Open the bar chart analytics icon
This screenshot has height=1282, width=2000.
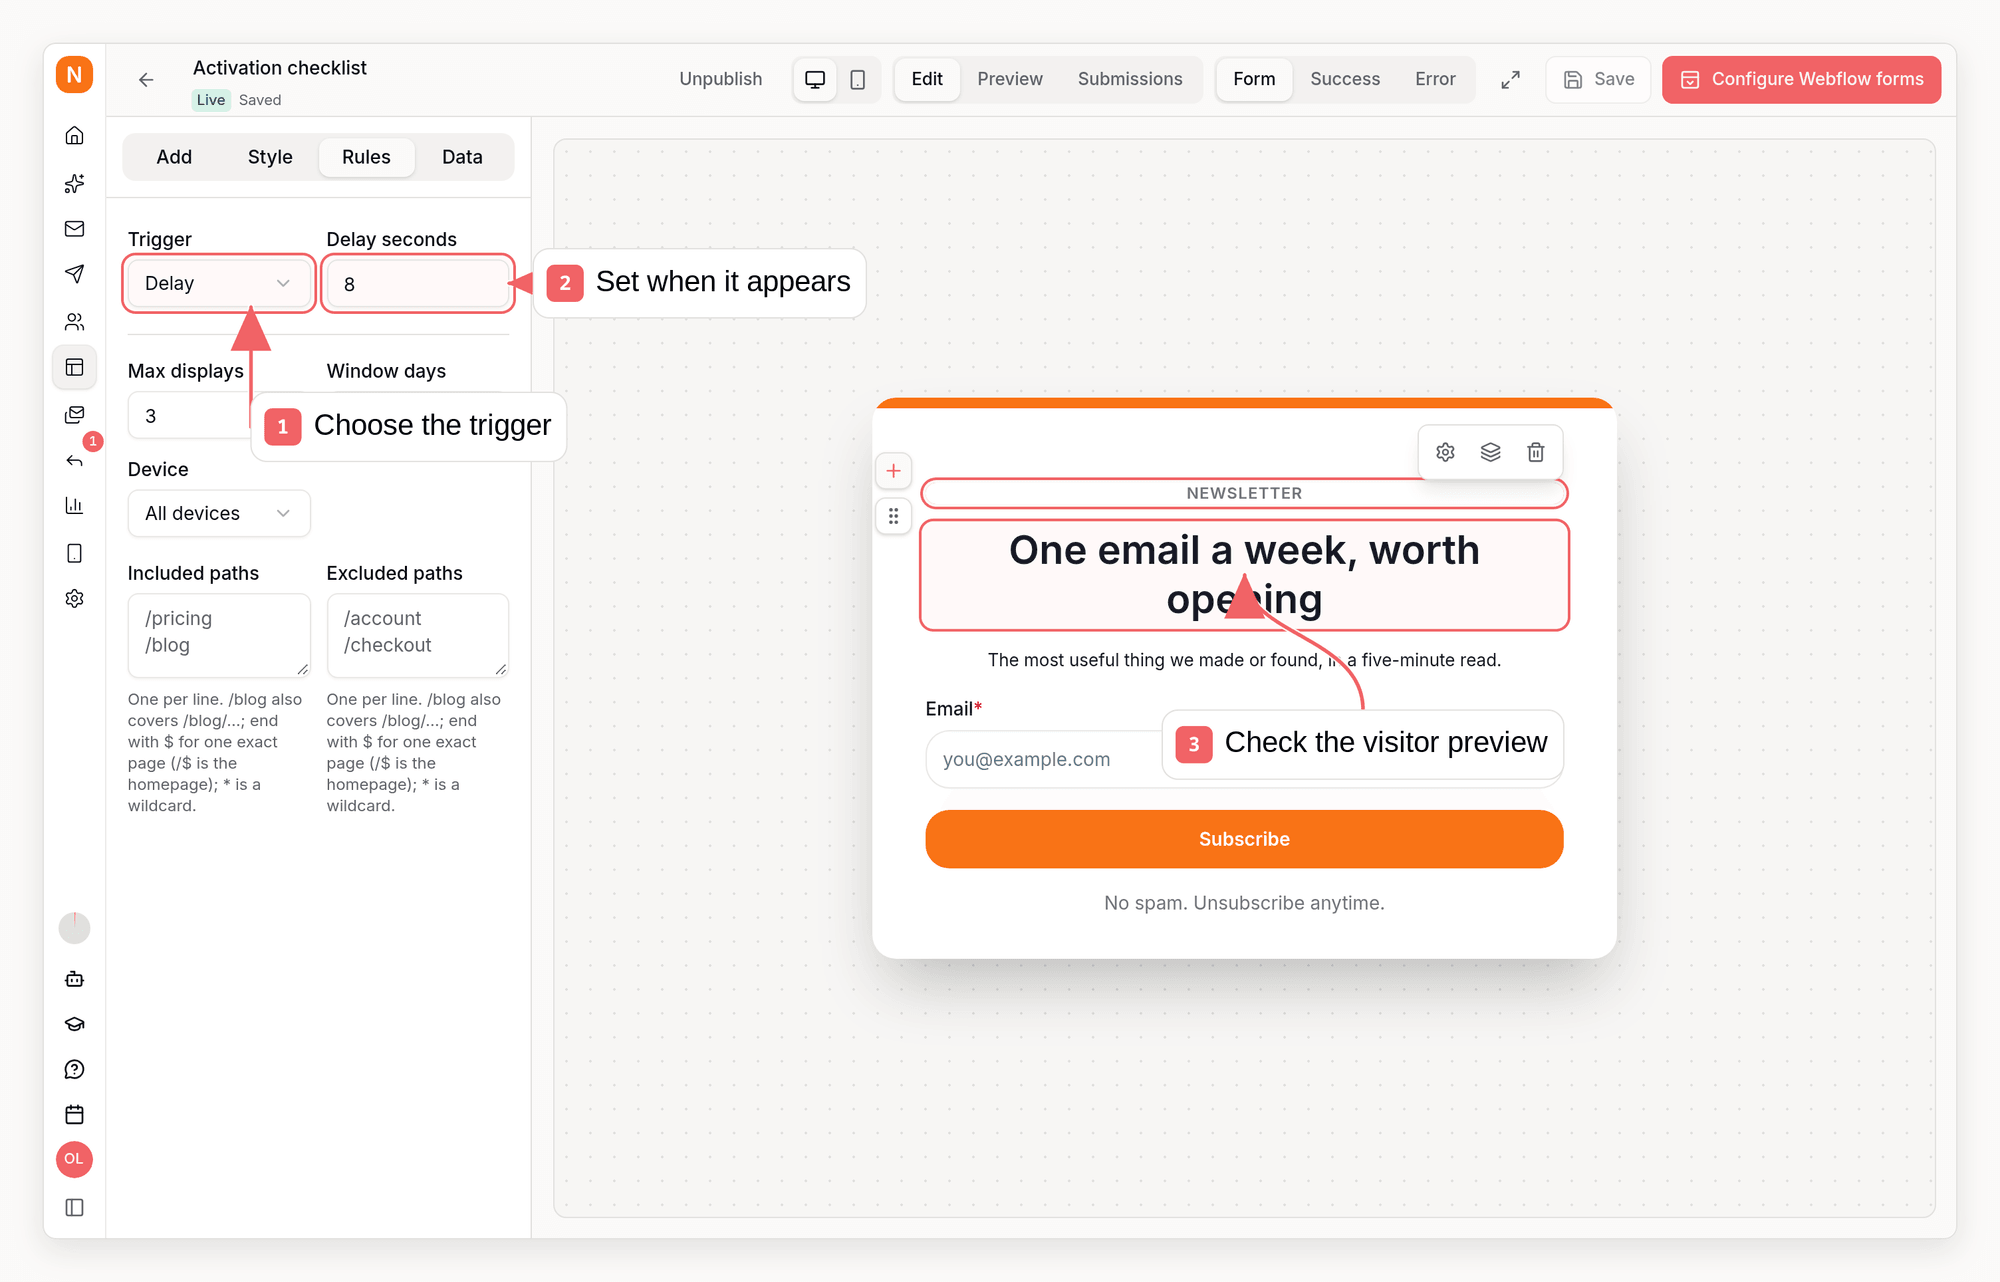coord(74,505)
